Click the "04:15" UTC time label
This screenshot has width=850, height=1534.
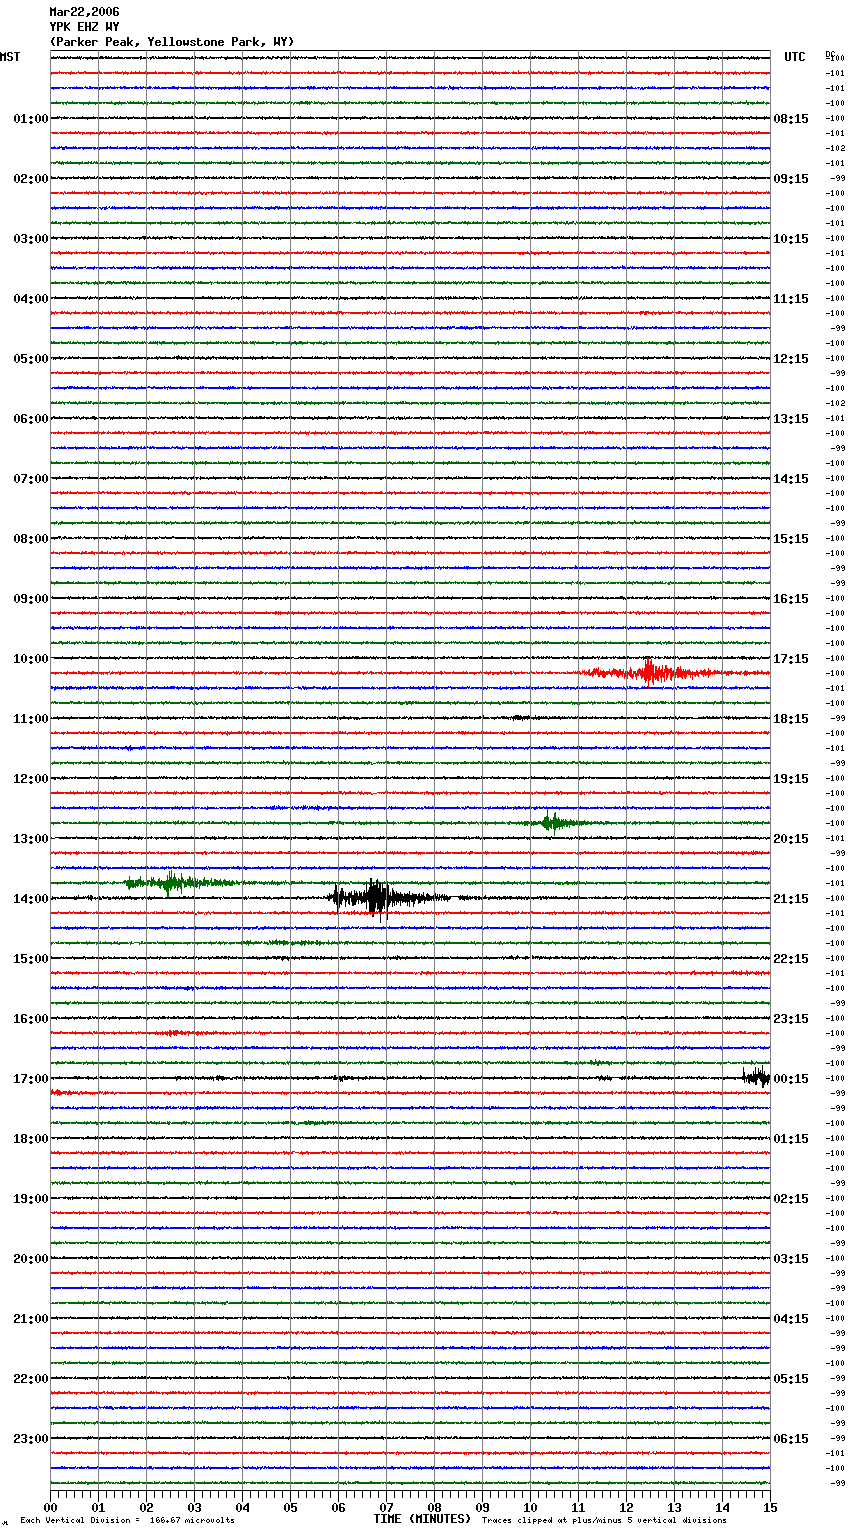(791, 1319)
